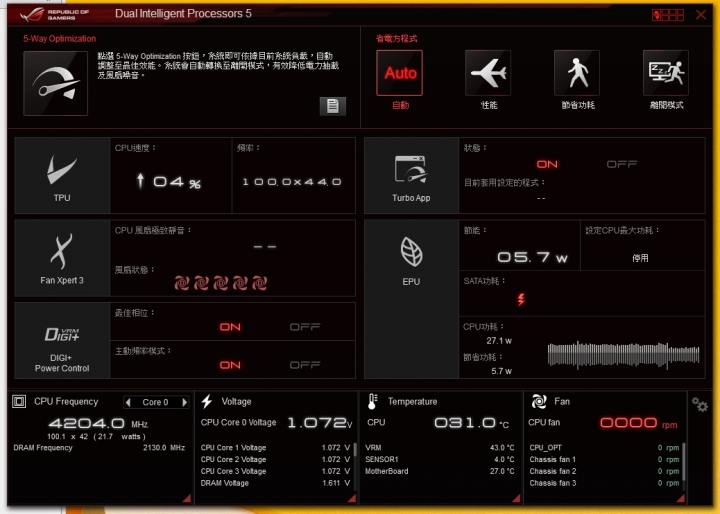Click the last fan status icon
This screenshot has height=514, width=720.
[259, 283]
